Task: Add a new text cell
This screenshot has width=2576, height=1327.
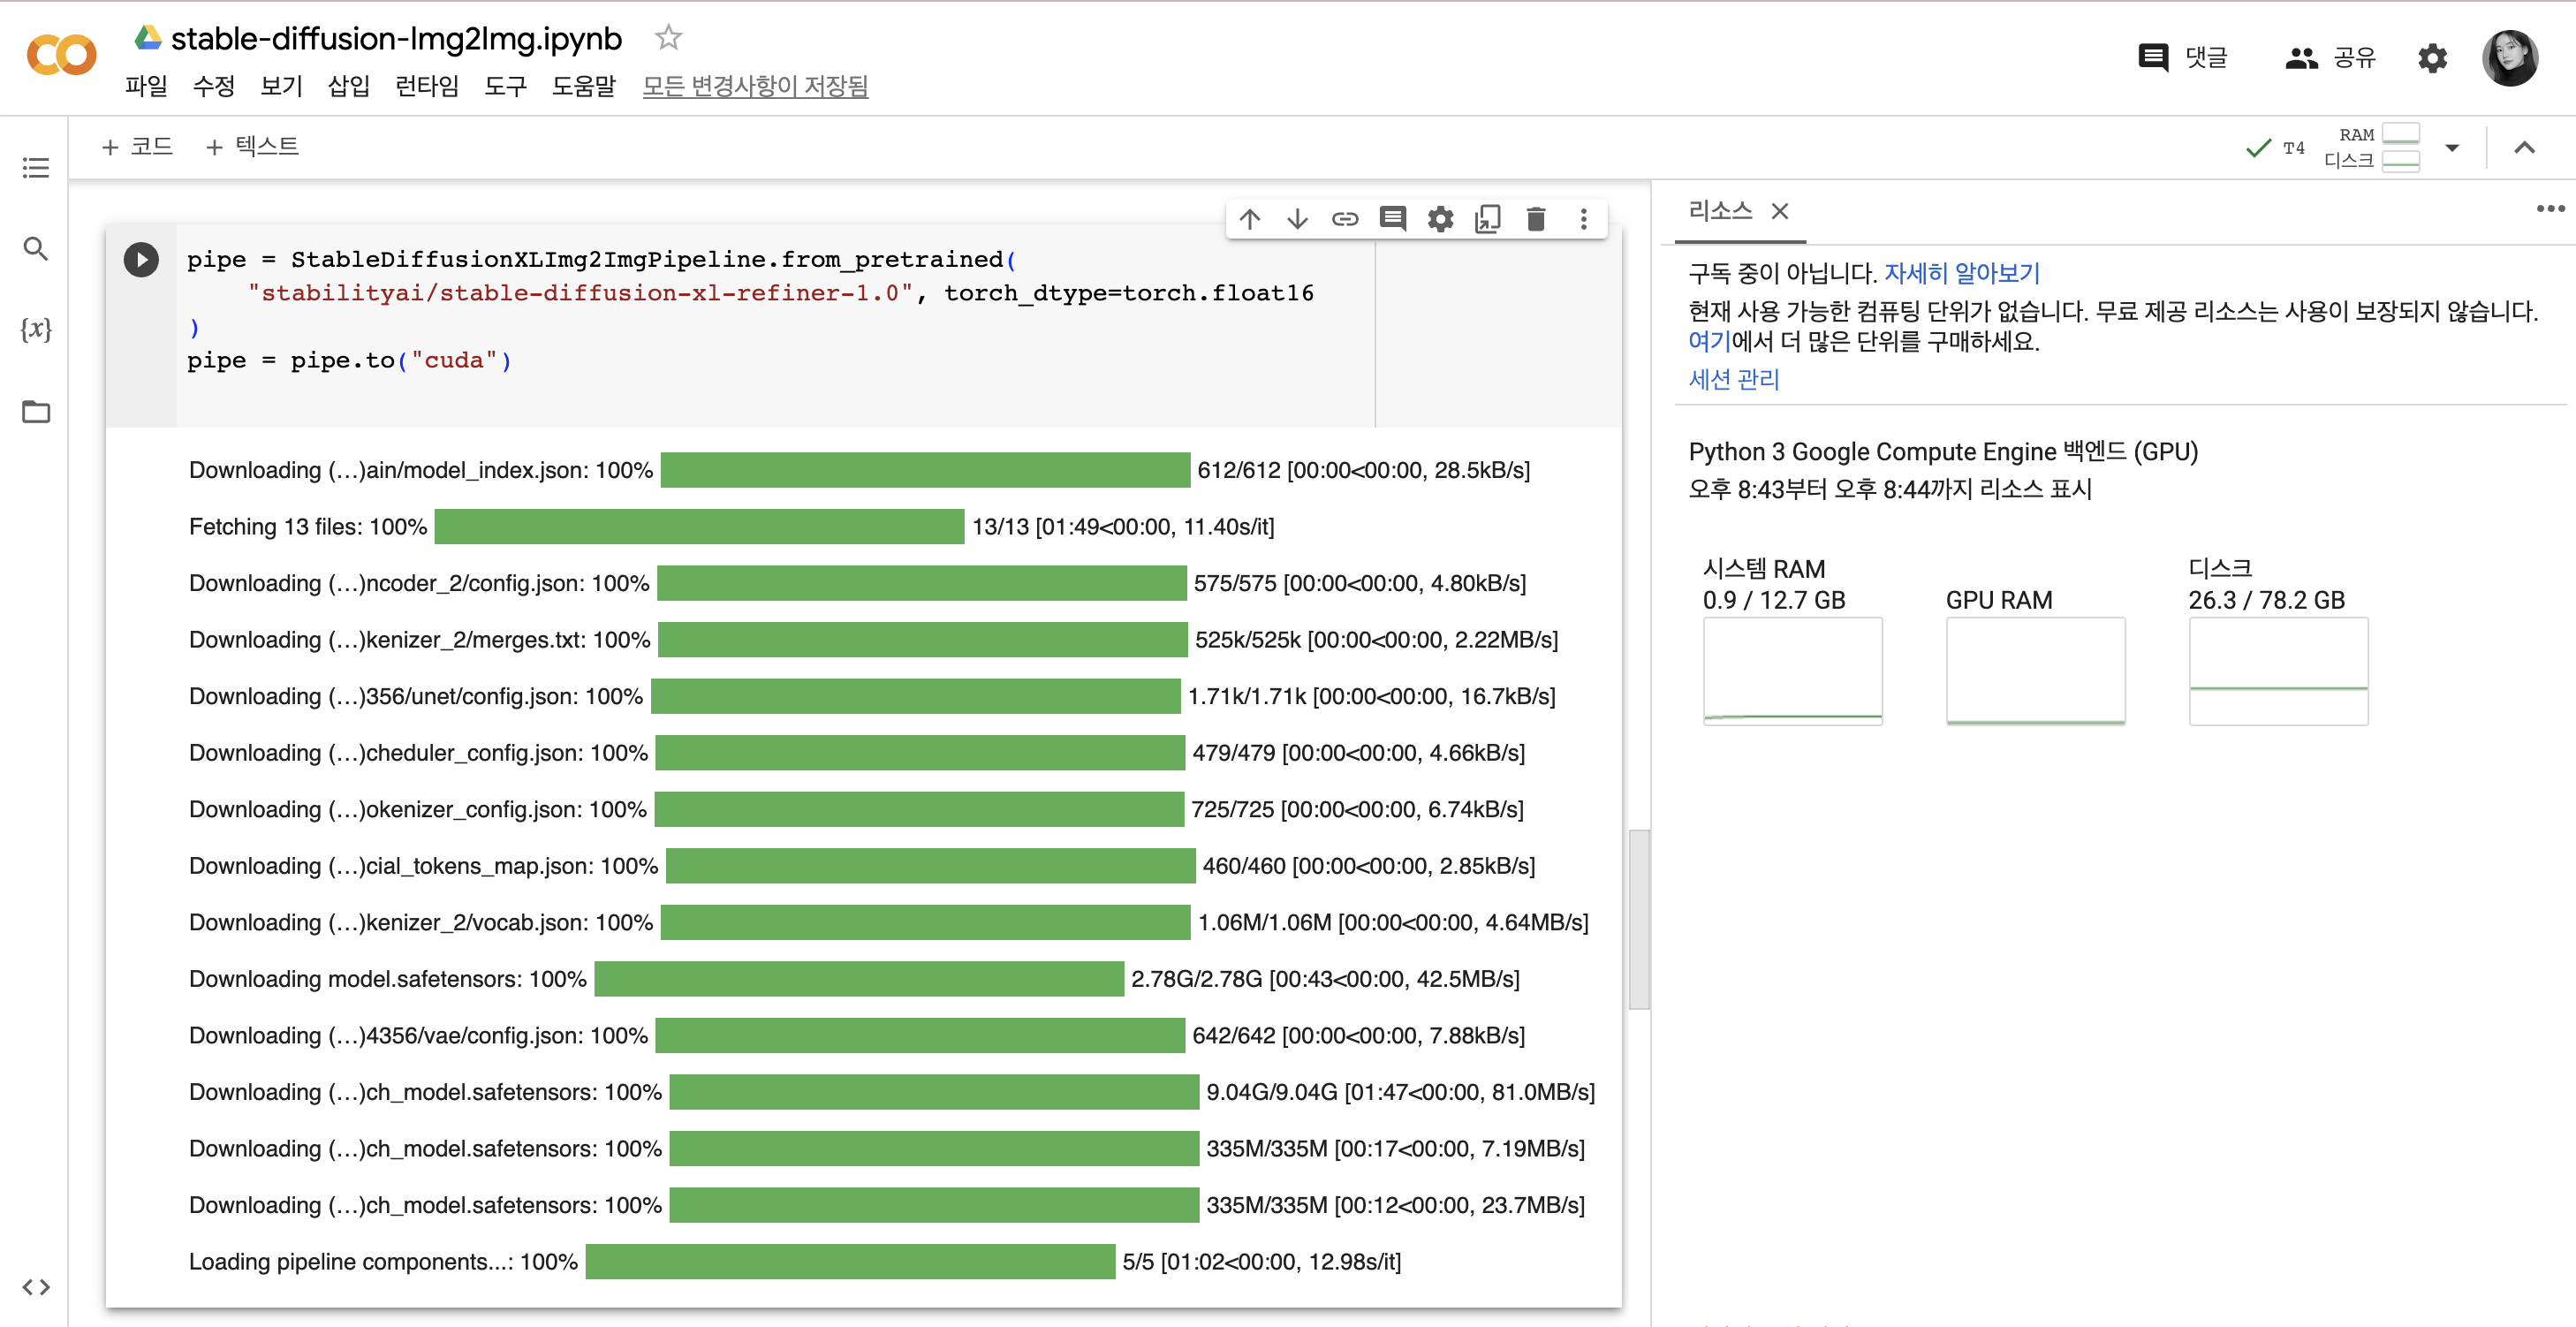Action: (x=252, y=147)
